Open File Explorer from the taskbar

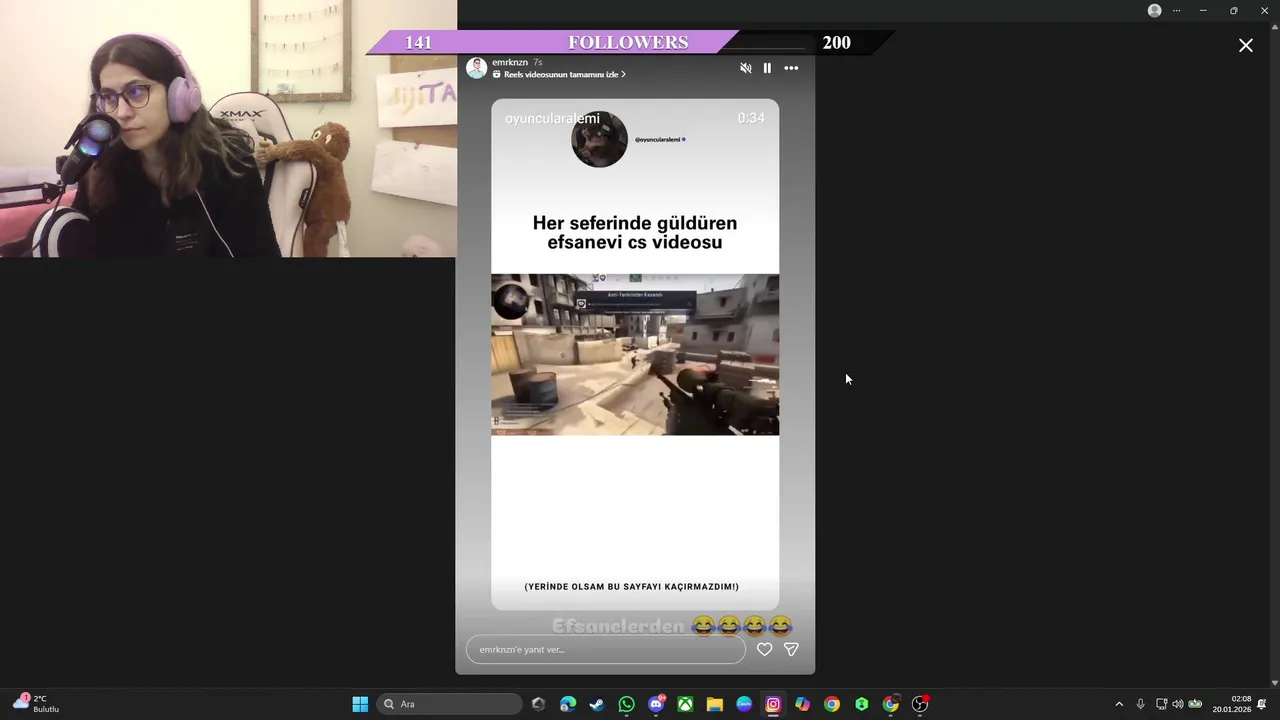pos(714,704)
